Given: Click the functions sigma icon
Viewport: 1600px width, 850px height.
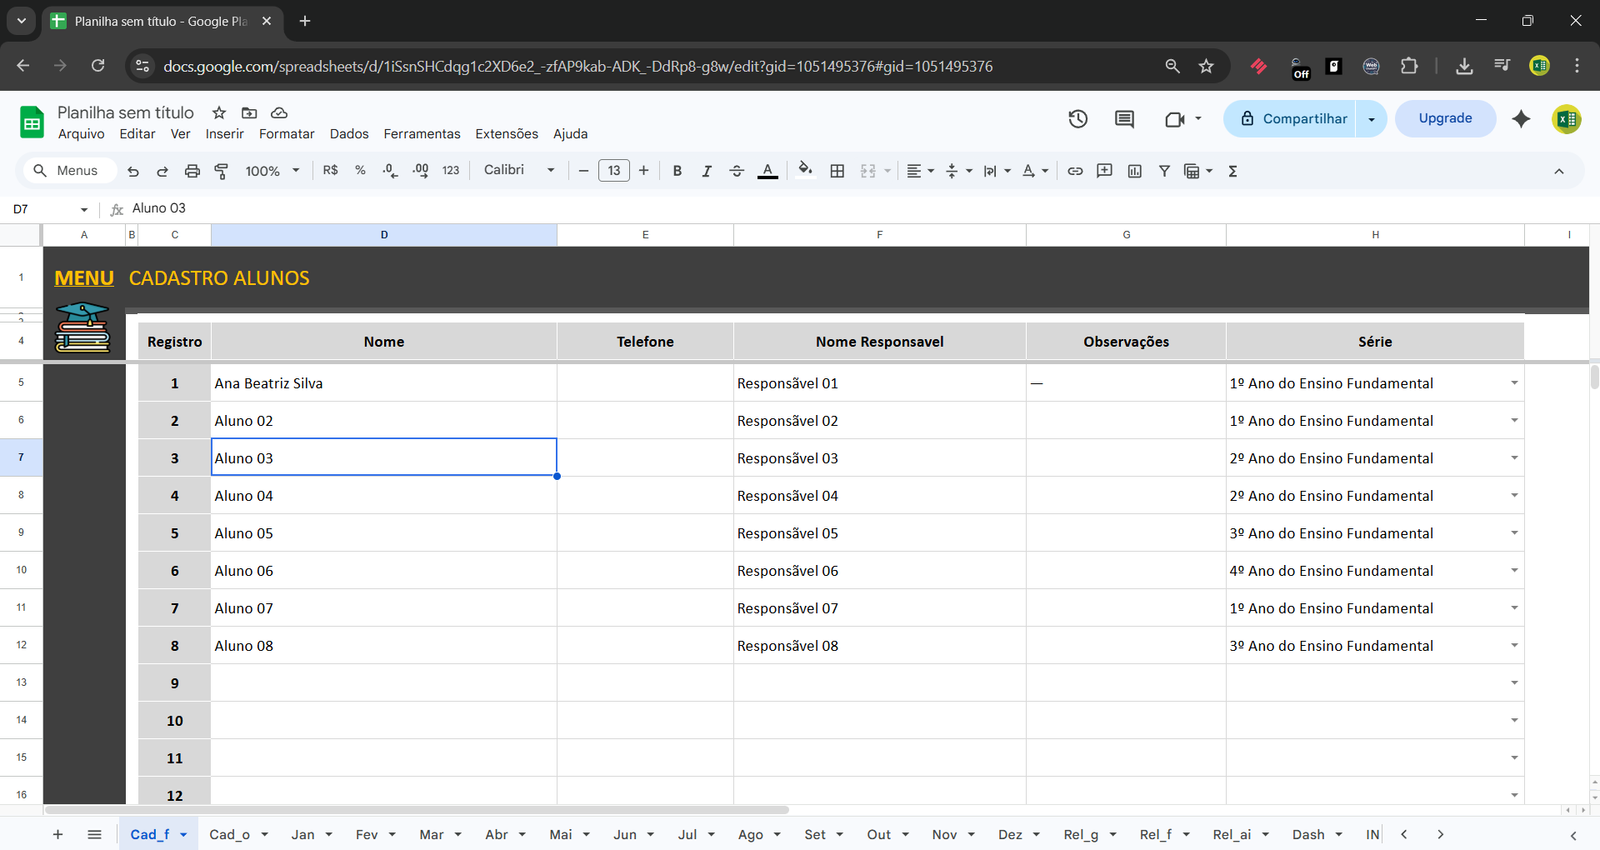Looking at the screenshot, I should tap(1232, 171).
